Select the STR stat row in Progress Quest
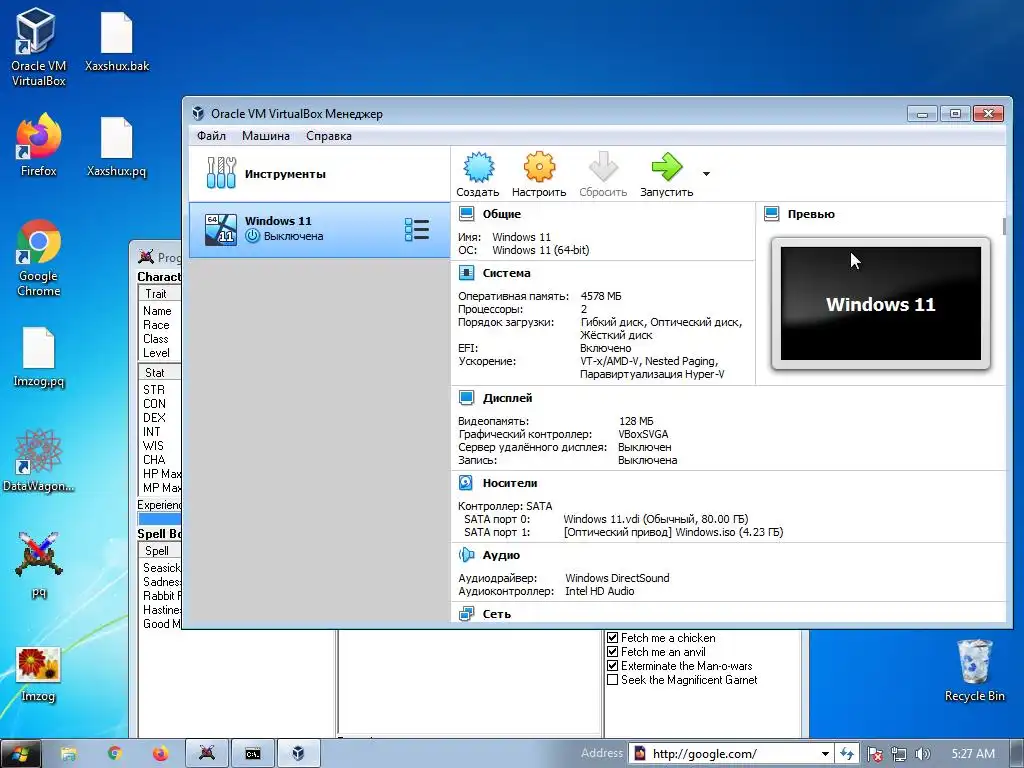The image size is (1024, 768). point(161,390)
